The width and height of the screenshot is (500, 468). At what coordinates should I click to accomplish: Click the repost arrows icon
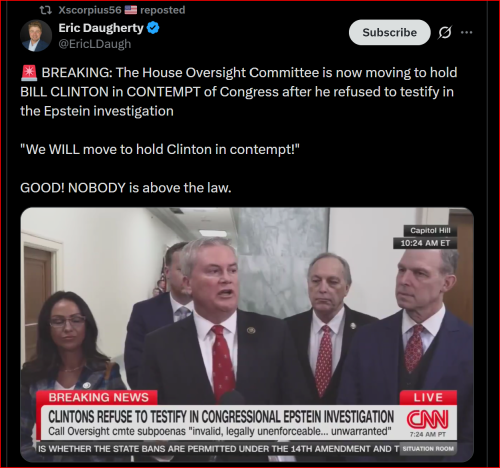(x=46, y=10)
